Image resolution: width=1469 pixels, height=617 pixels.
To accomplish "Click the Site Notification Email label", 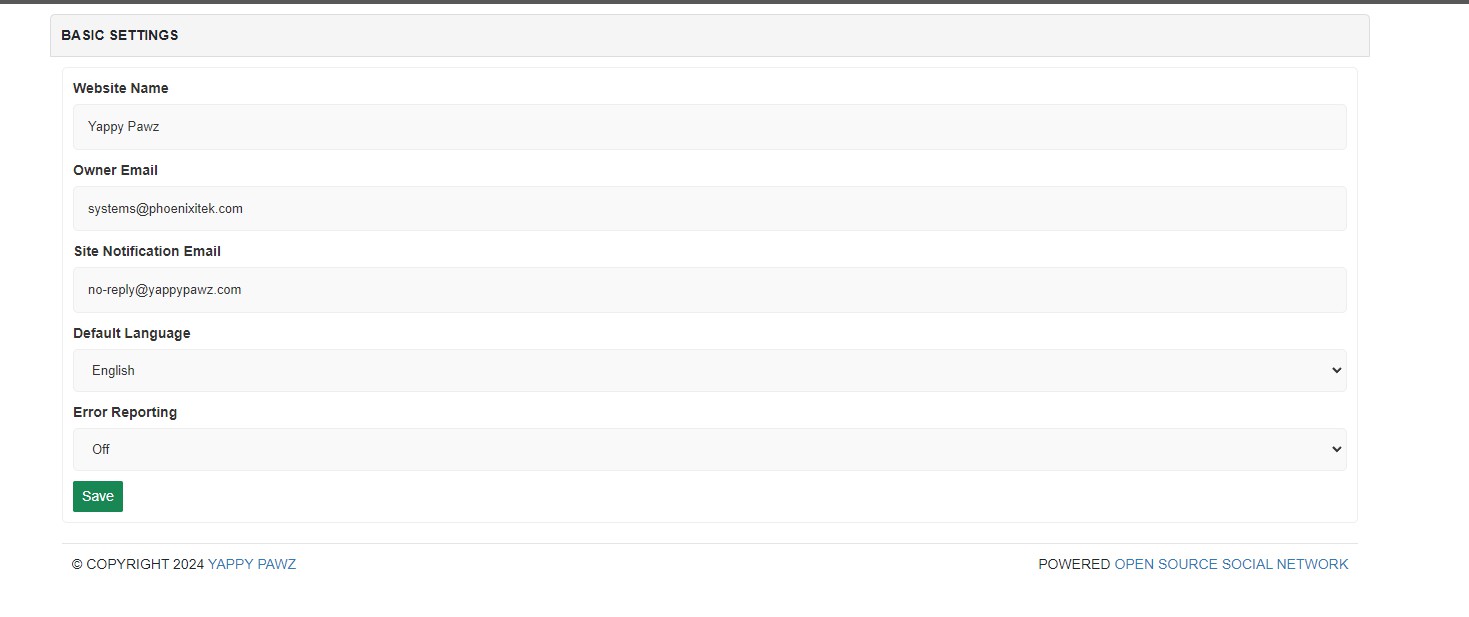I will (147, 251).
